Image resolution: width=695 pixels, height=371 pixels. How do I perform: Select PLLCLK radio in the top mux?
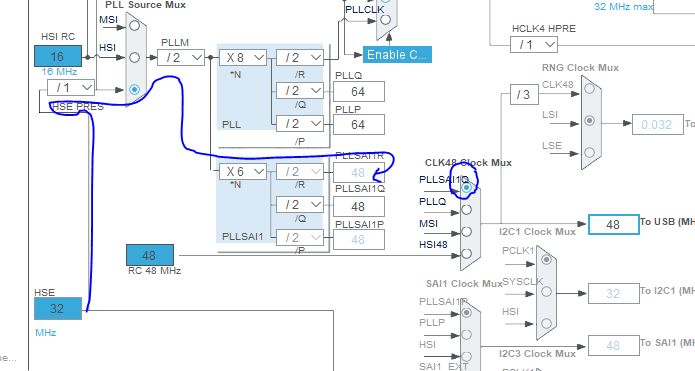(386, 20)
